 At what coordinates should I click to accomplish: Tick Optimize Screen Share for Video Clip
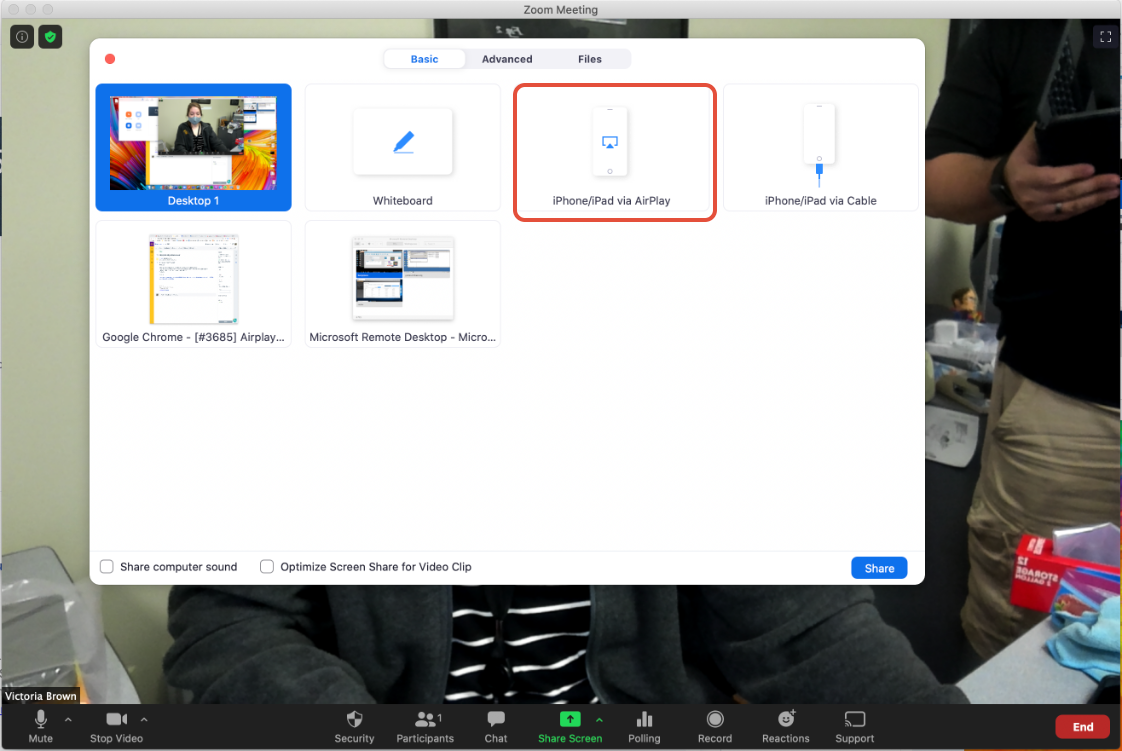coord(267,566)
